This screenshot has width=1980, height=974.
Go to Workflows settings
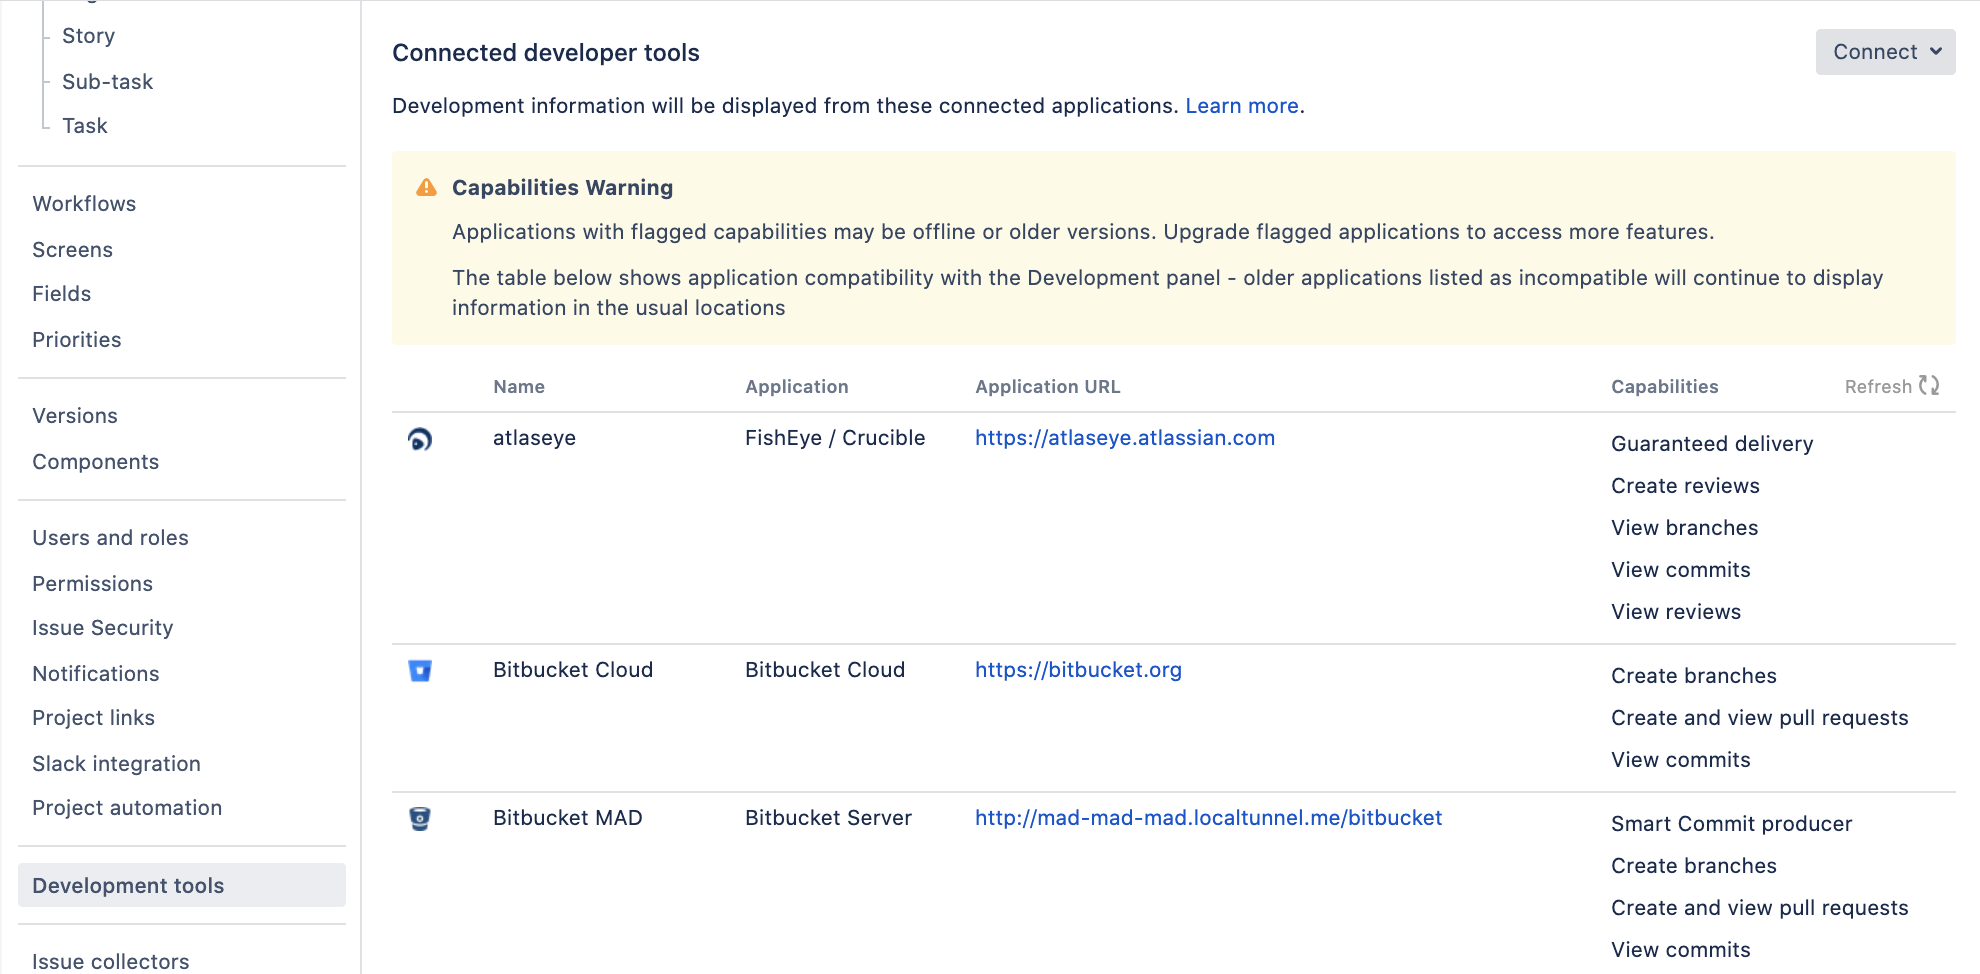click(x=84, y=204)
